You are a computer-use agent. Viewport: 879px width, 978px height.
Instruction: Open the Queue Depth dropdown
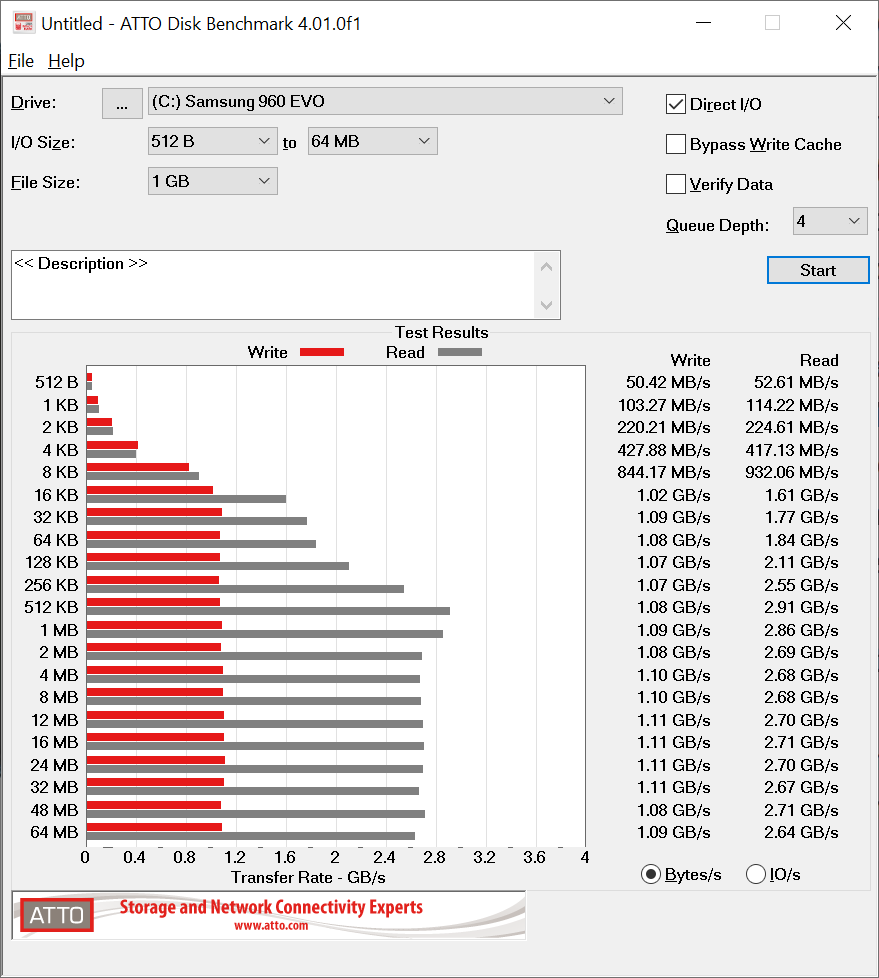(x=830, y=221)
